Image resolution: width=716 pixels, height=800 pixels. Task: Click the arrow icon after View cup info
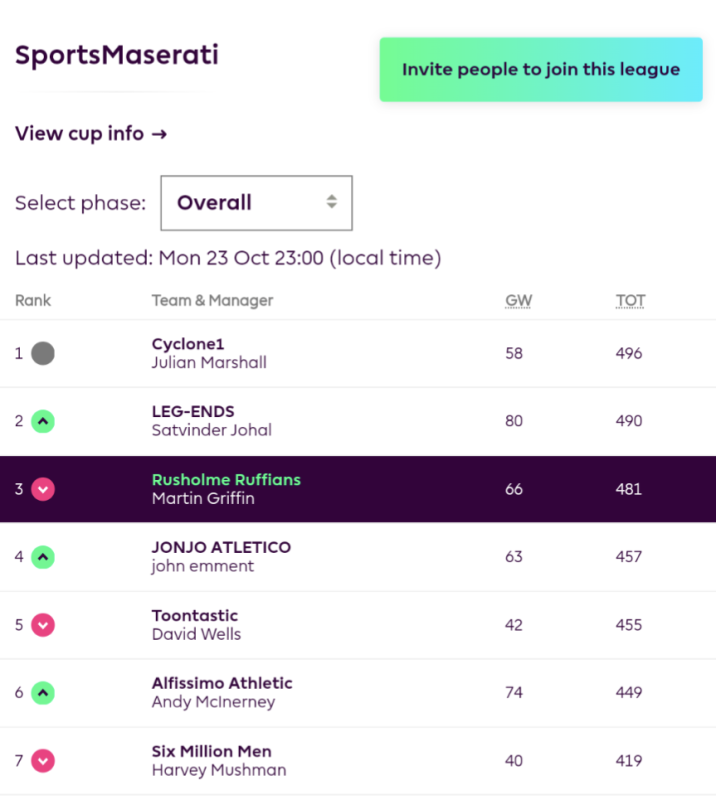click(159, 134)
